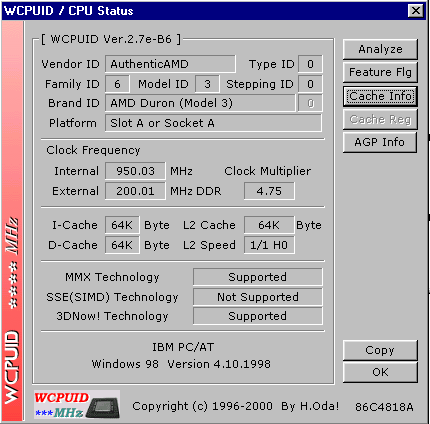The width and height of the screenshot is (430, 424).
Task: Select the External clock 200.01 value
Action: point(135,191)
